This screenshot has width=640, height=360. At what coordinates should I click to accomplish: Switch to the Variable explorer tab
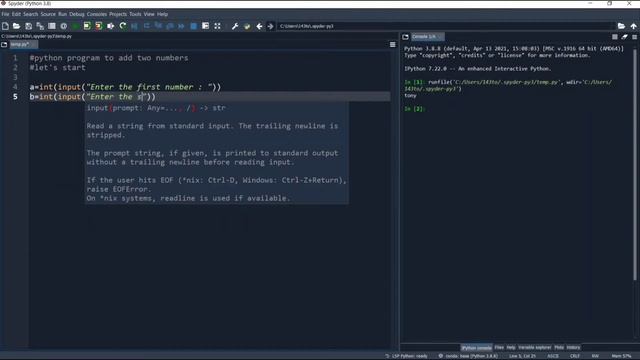535,348
